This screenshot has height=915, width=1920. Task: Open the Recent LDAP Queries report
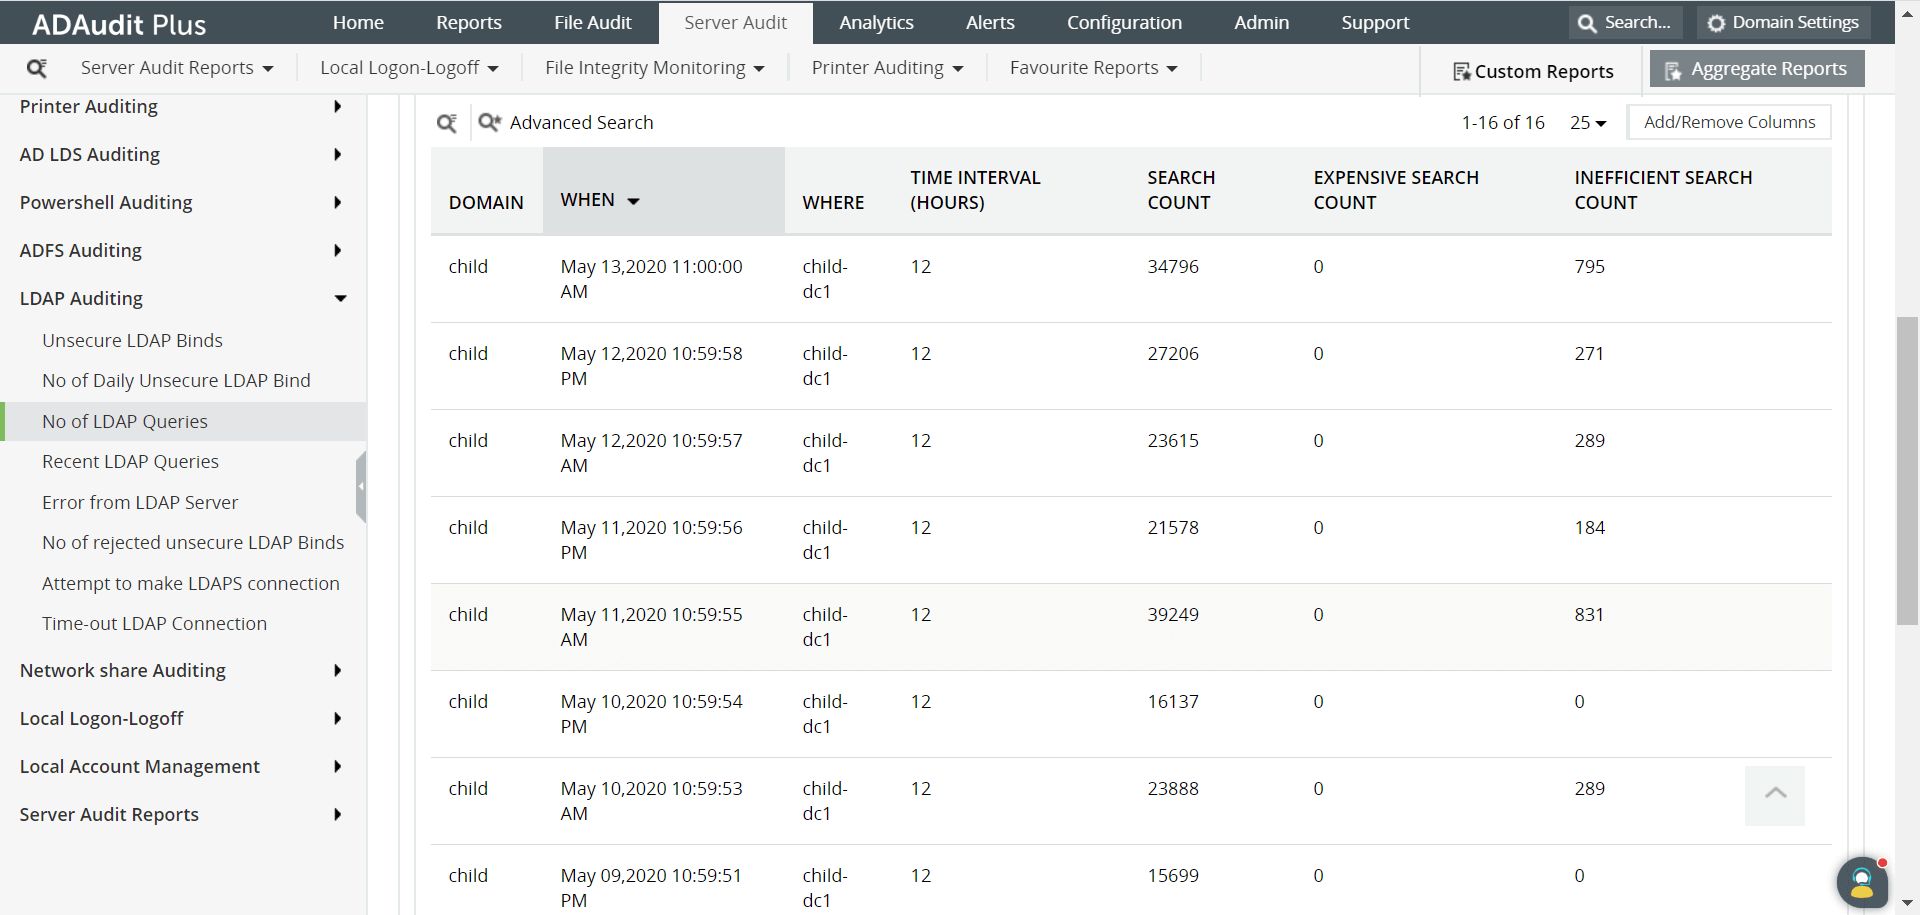[130, 461]
